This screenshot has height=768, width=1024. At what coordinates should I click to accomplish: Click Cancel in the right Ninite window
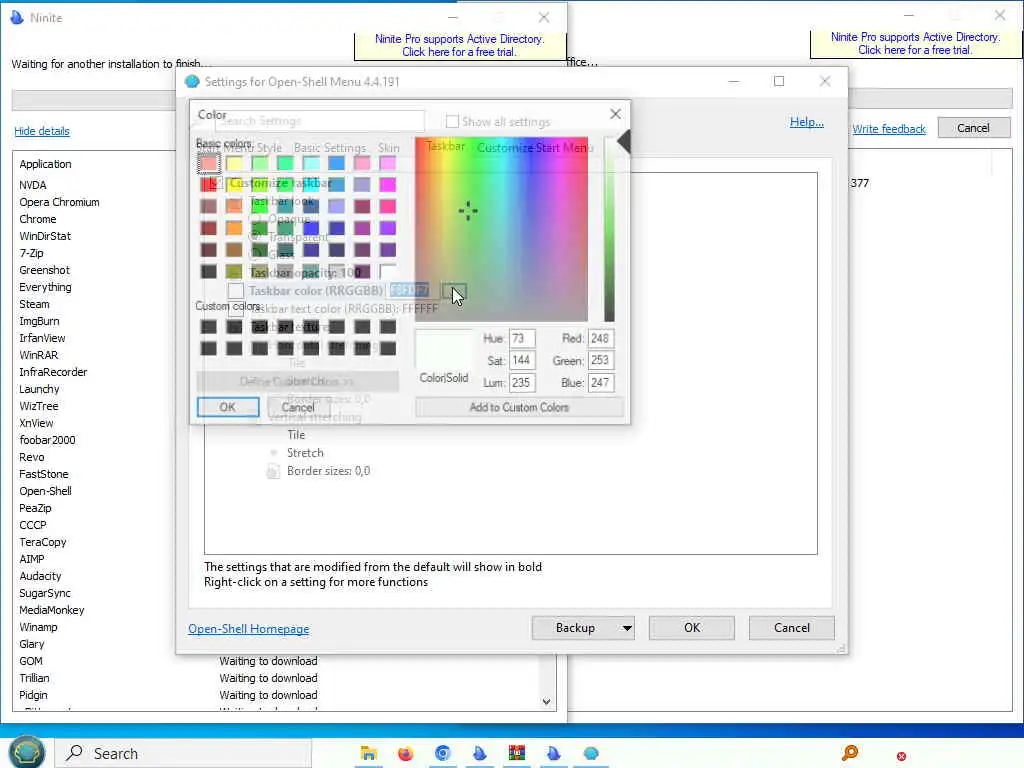973,128
